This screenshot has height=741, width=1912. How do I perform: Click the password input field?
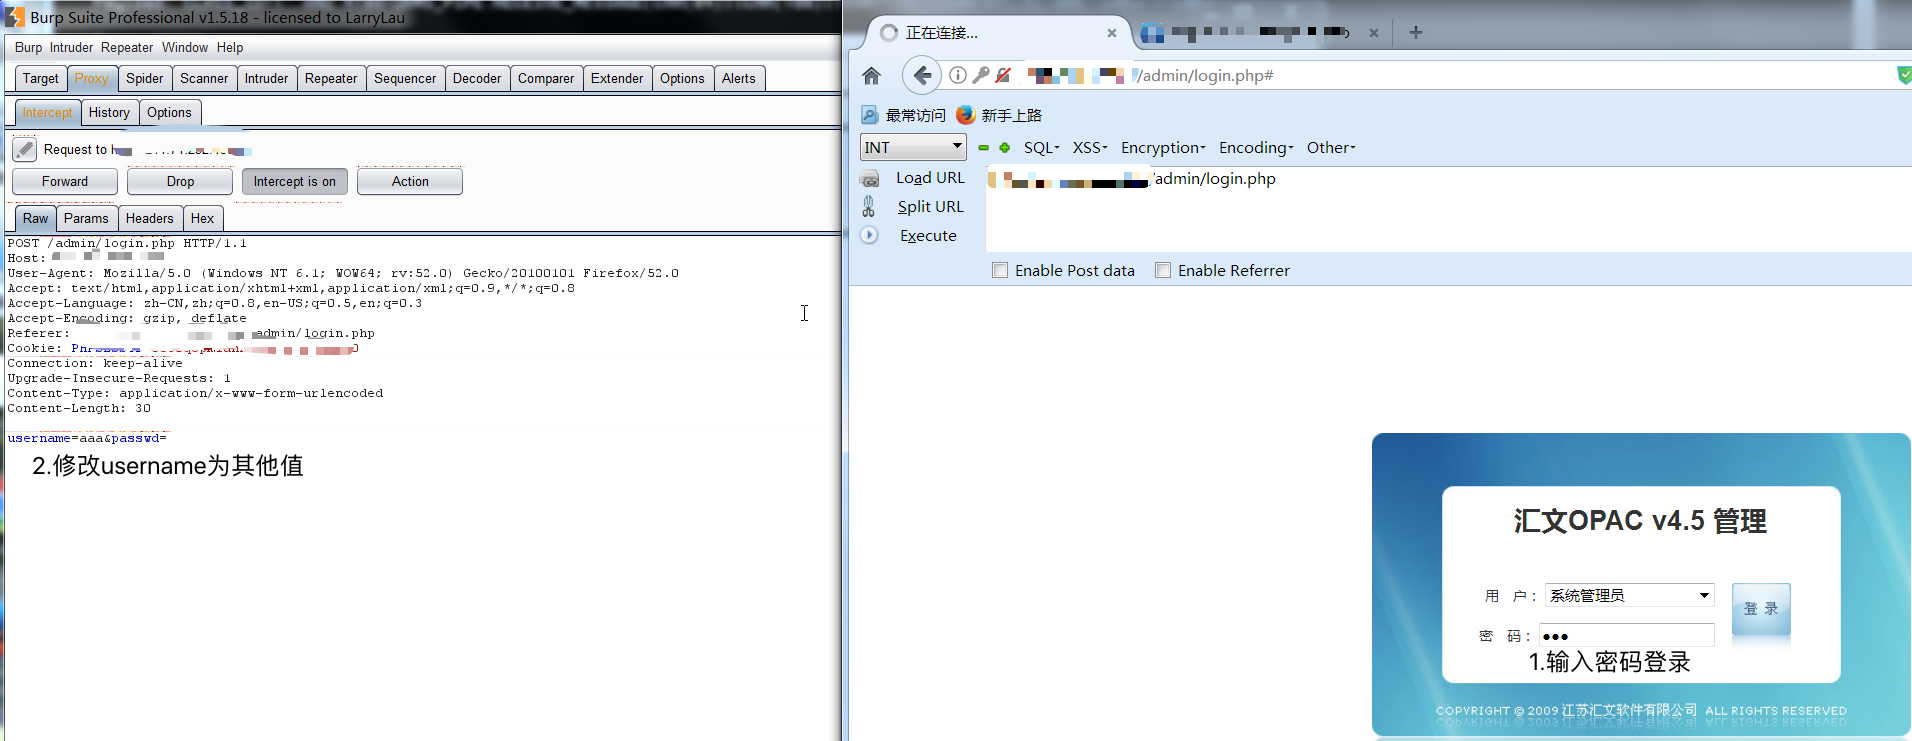point(1627,635)
